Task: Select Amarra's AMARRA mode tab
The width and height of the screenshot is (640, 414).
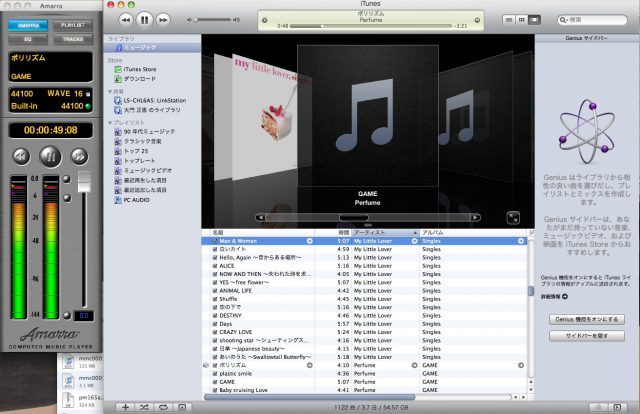Action: [x=28, y=25]
